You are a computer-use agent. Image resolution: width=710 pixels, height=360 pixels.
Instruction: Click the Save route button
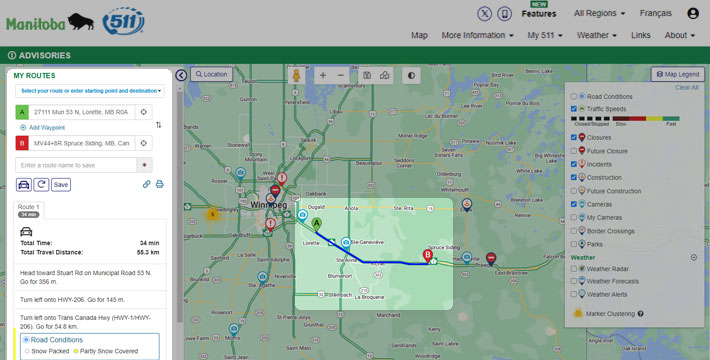click(61, 185)
